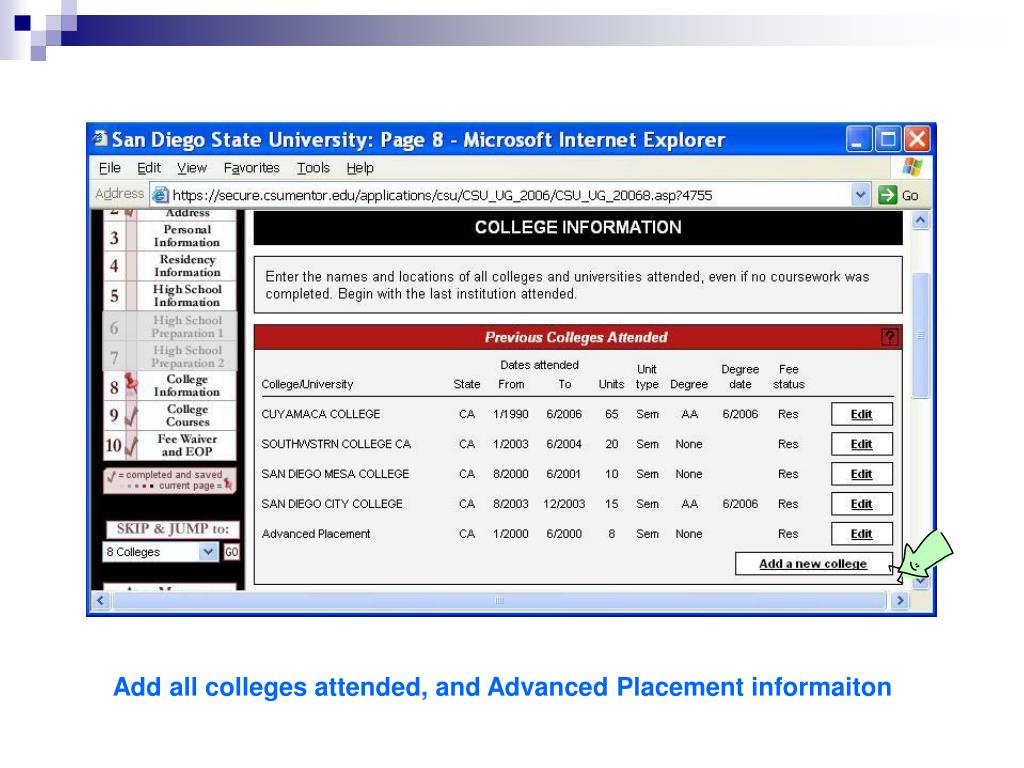Screen dimensions: 1024x768
Task: Click 12/2003 end date for San Diego City College
Action: pyautogui.click(x=564, y=504)
